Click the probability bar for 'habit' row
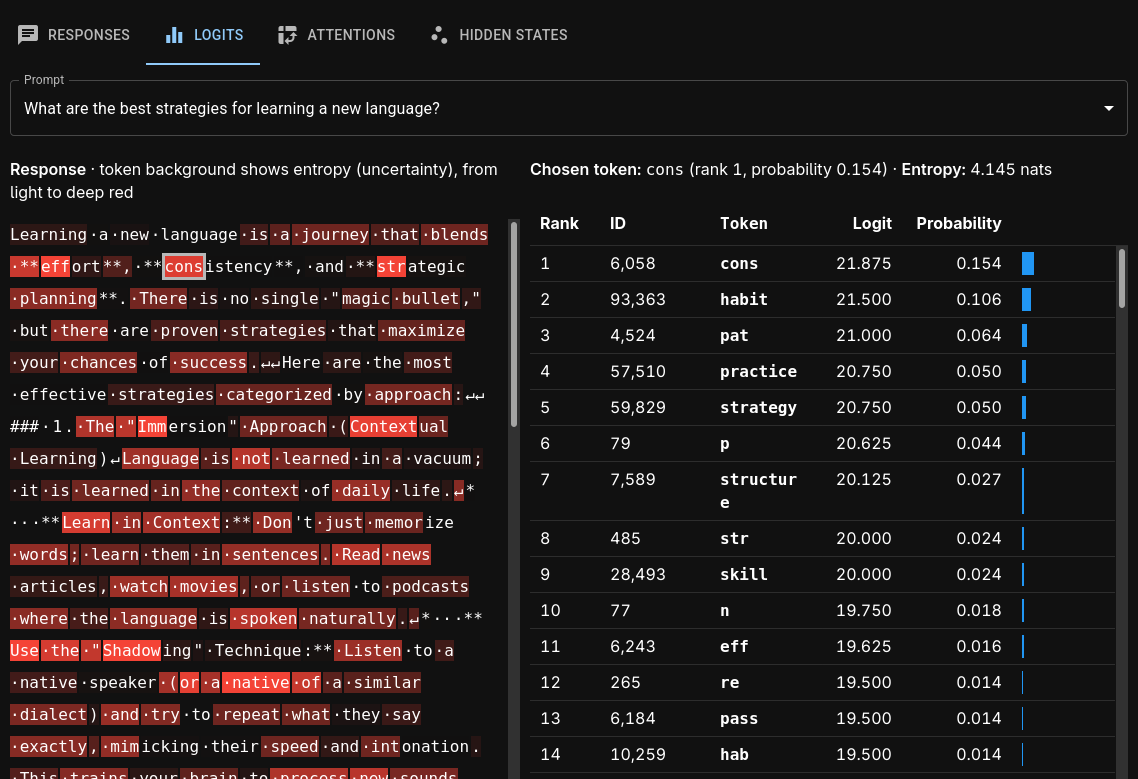This screenshot has height=779, width=1138. (x=1026, y=299)
